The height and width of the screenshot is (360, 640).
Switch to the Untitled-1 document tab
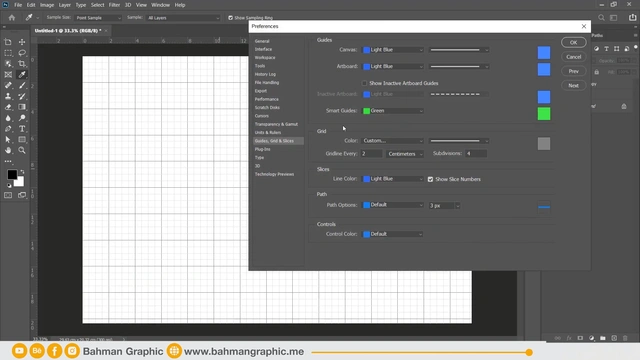pyautogui.click(x=68, y=31)
